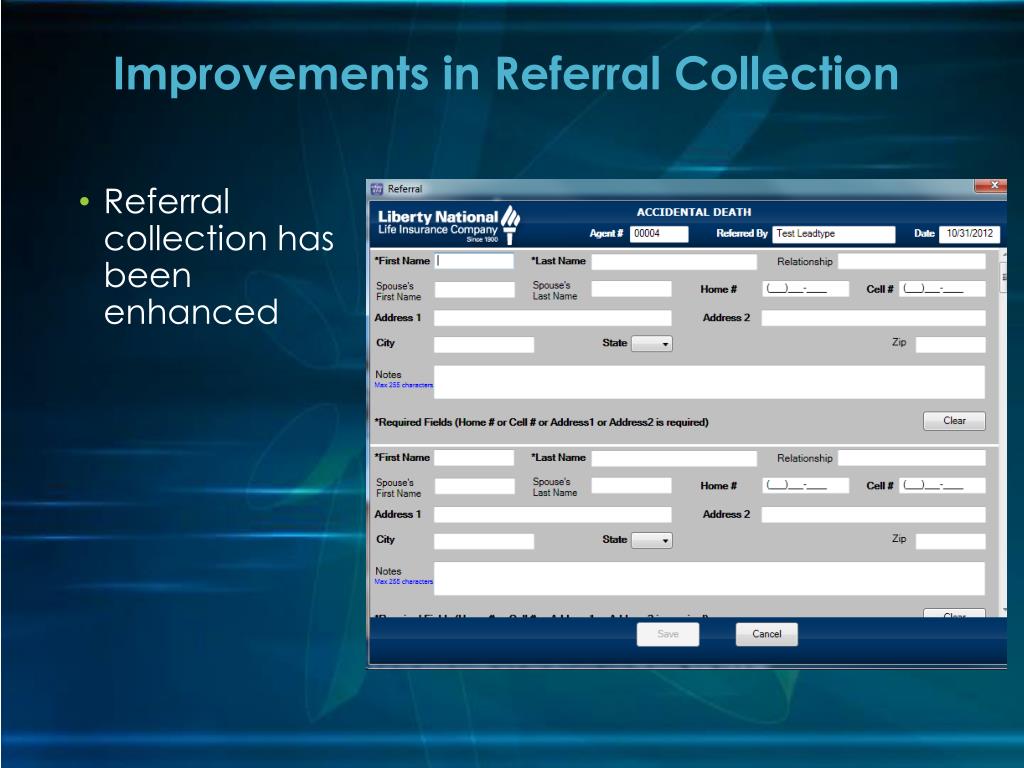1024x768 pixels.
Task: Open the second referral's State dropdown
Action: tap(652, 541)
